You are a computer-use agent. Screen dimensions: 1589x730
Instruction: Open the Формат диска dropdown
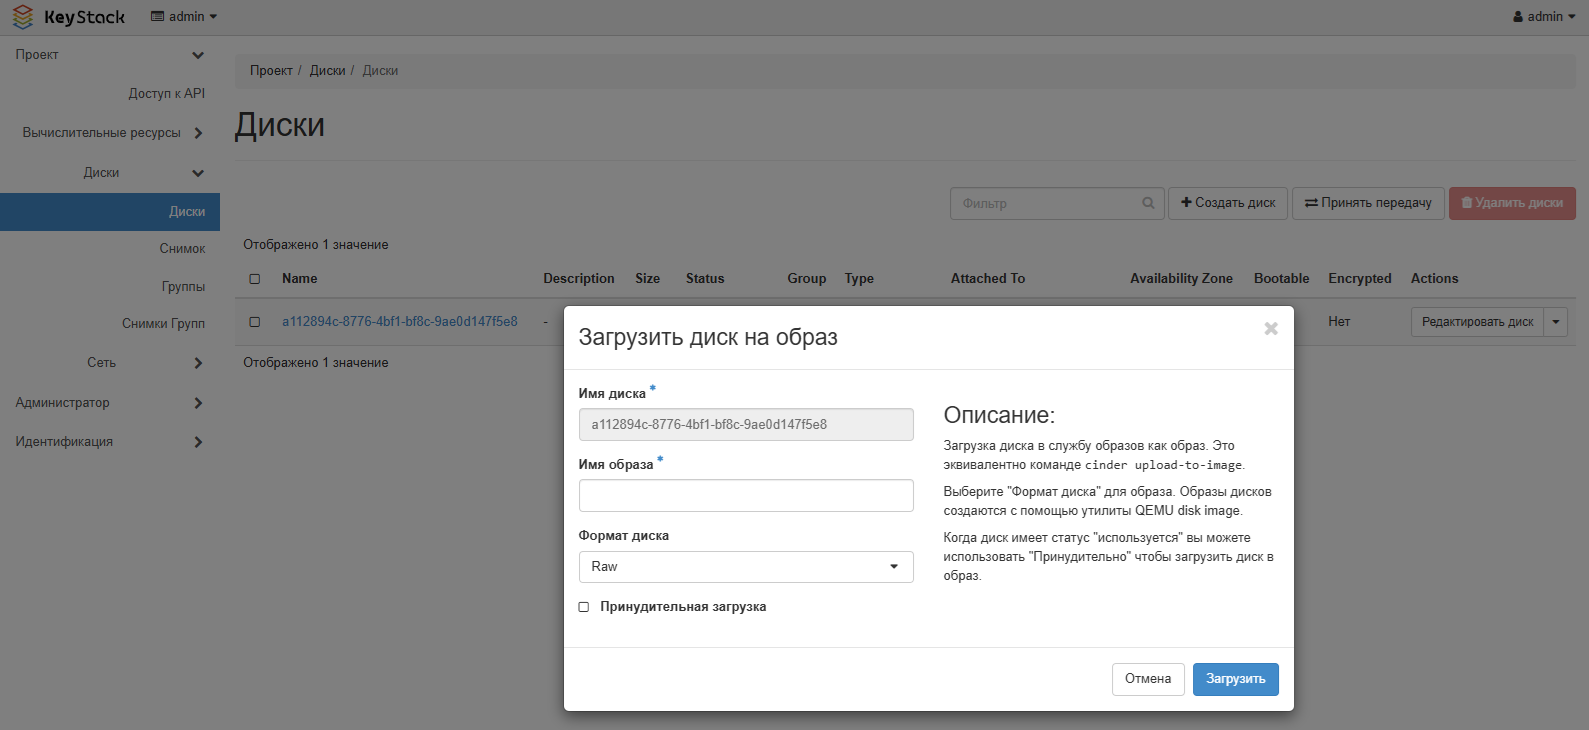click(x=745, y=567)
